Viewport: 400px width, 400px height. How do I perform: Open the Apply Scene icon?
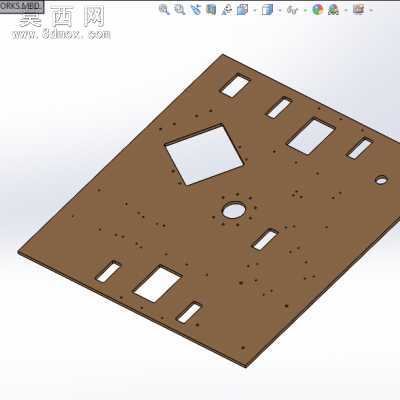point(333,10)
